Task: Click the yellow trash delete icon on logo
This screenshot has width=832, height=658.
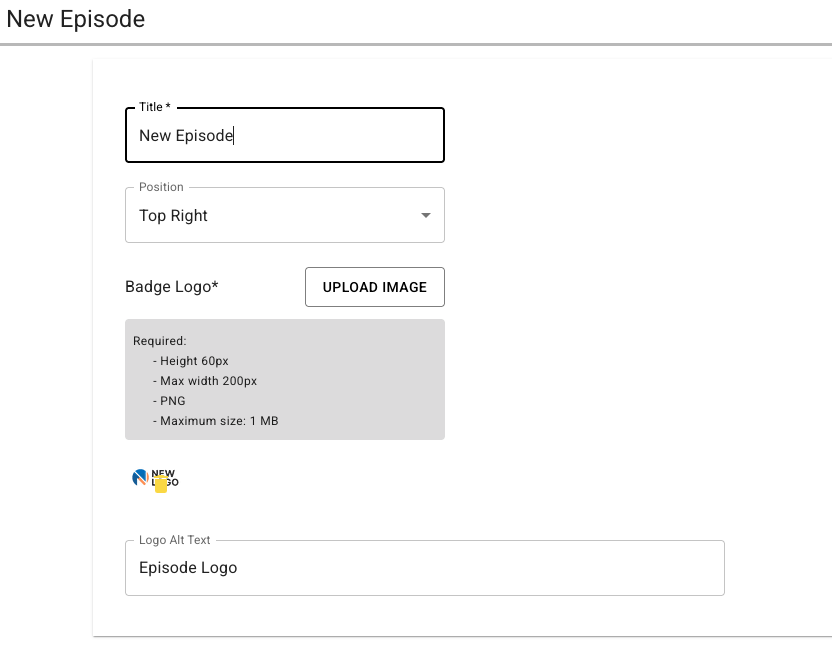Action: tap(161, 484)
